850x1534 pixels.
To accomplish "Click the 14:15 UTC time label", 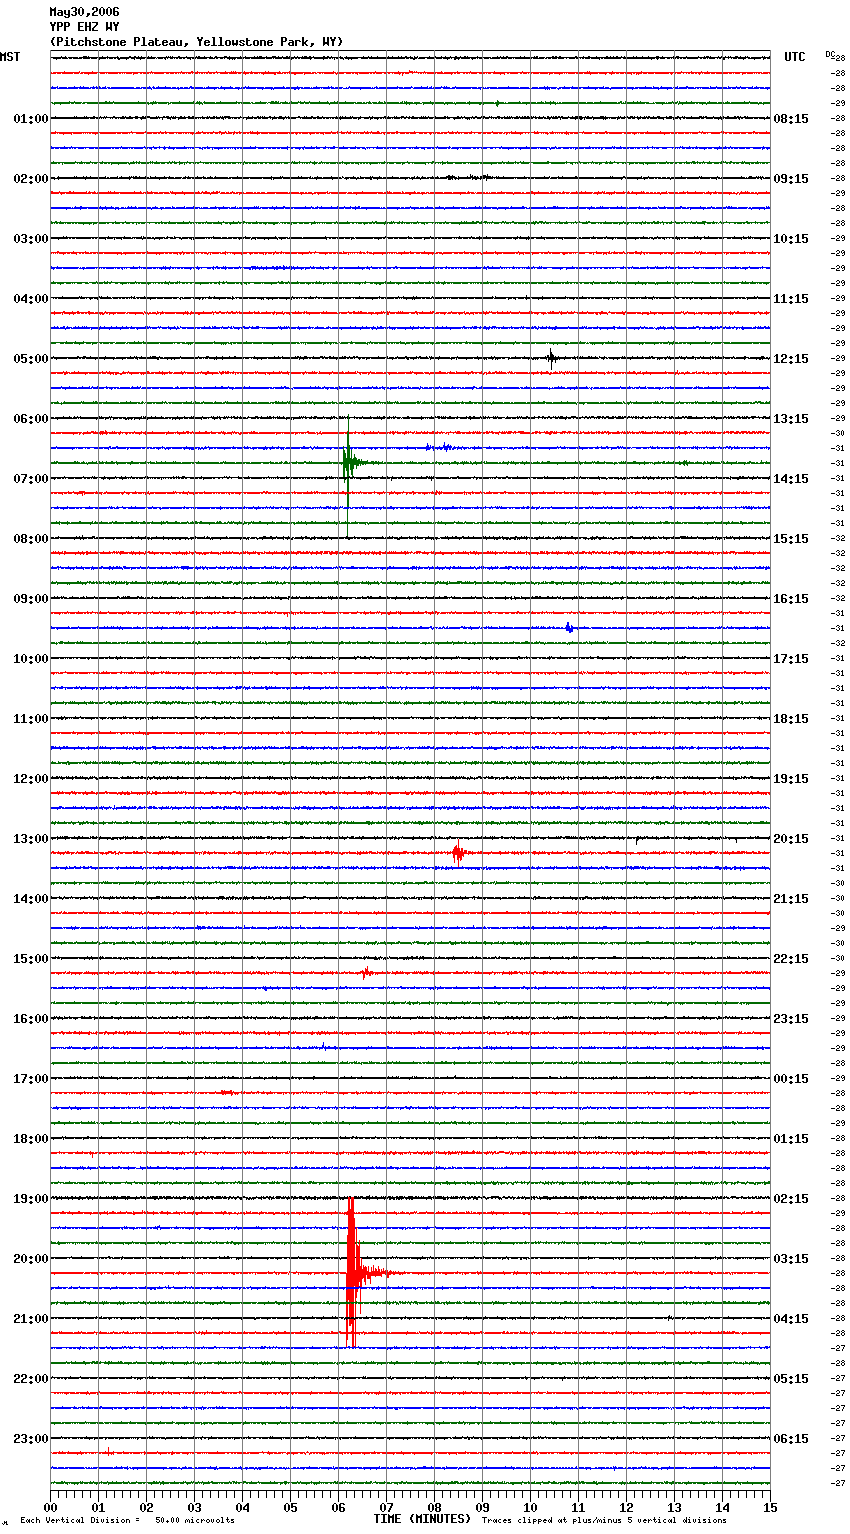I will 791,479.
